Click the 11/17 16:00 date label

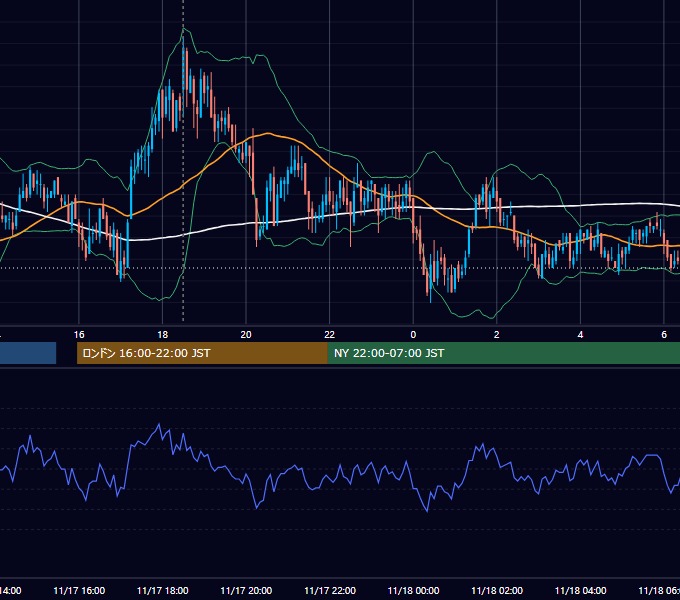pyautogui.click(x=79, y=590)
